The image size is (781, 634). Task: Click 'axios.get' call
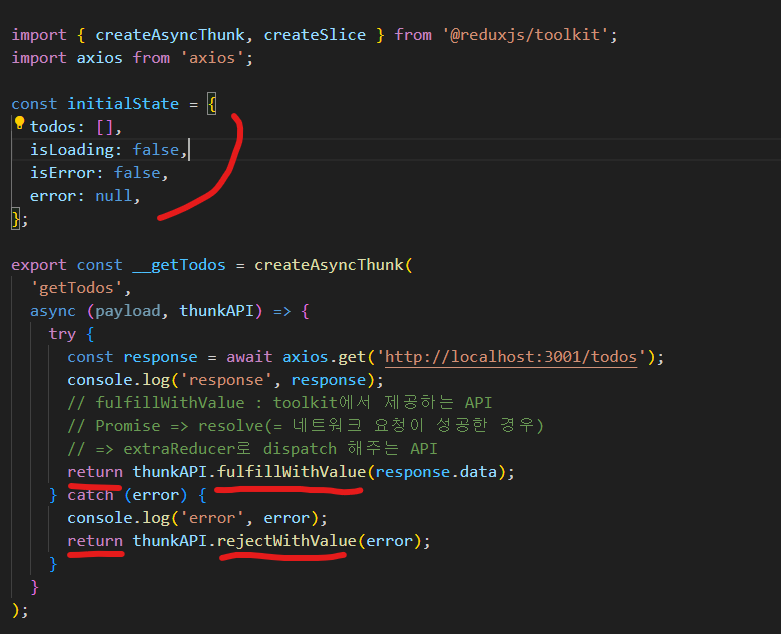[x=324, y=357]
